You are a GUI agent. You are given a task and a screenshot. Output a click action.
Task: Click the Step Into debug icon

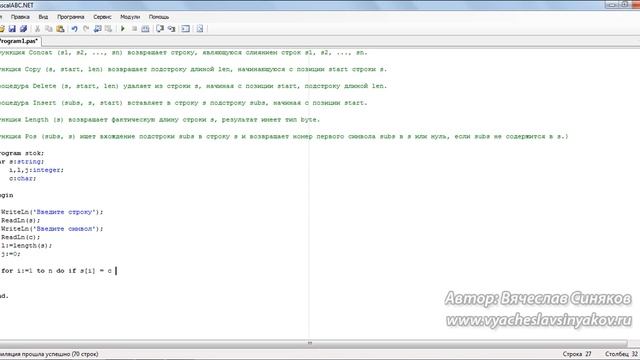pos(171,29)
